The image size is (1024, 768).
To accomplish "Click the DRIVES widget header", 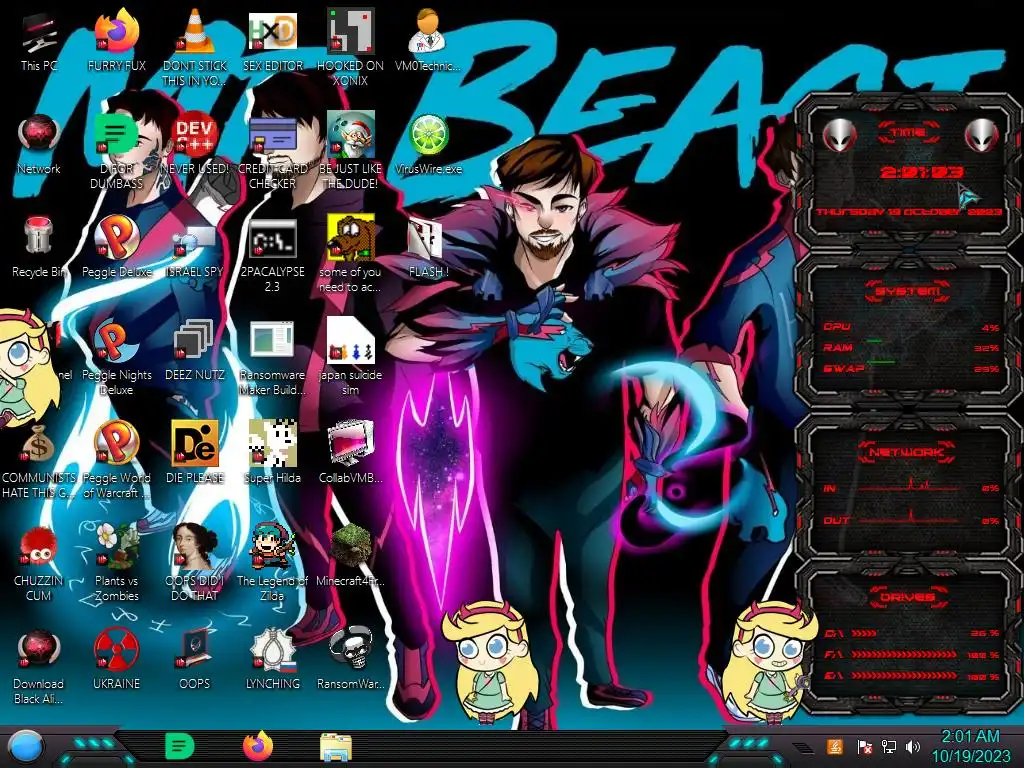I will (x=908, y=597).
